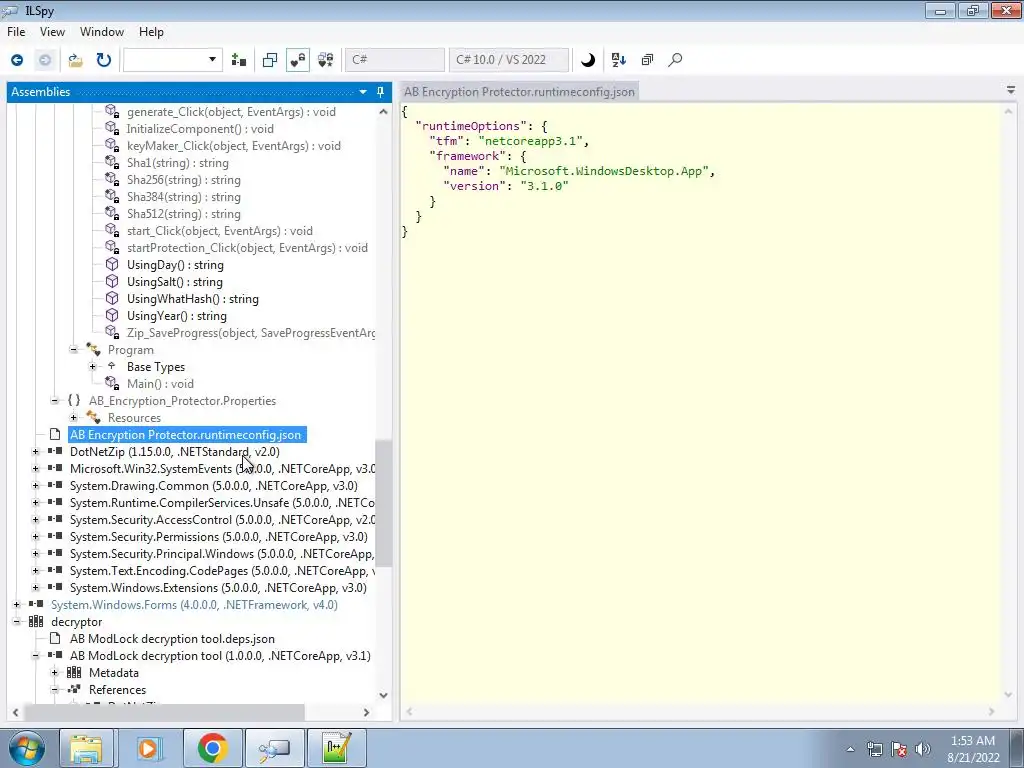Image resolution: width=1024 pixels, height=768 pixels.
Task: Open Windows Explorer from the taskbar
Action: pos(87,748)
